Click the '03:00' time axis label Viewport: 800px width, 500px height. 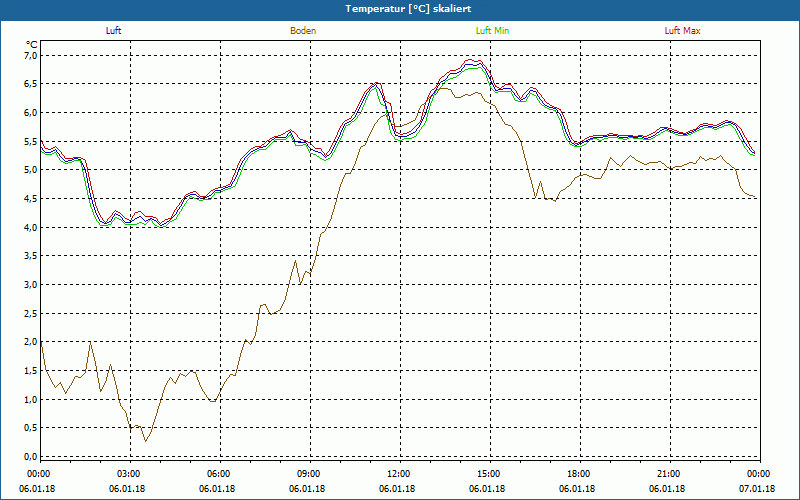130,474
